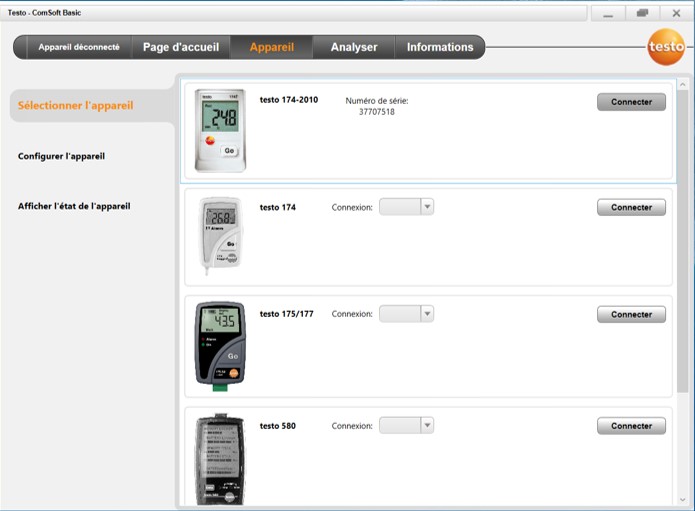The image size is (695, 511).
Task: Select Afficher l'état de l'appareil
Action: pos(74,206)
